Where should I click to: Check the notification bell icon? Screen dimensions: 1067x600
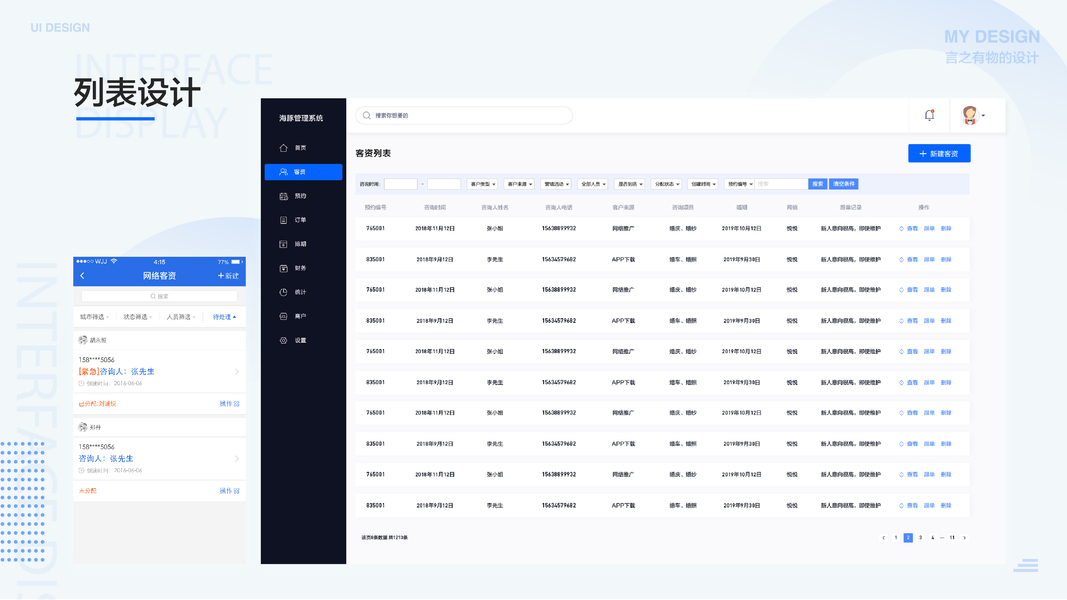[x=929, y=115]
